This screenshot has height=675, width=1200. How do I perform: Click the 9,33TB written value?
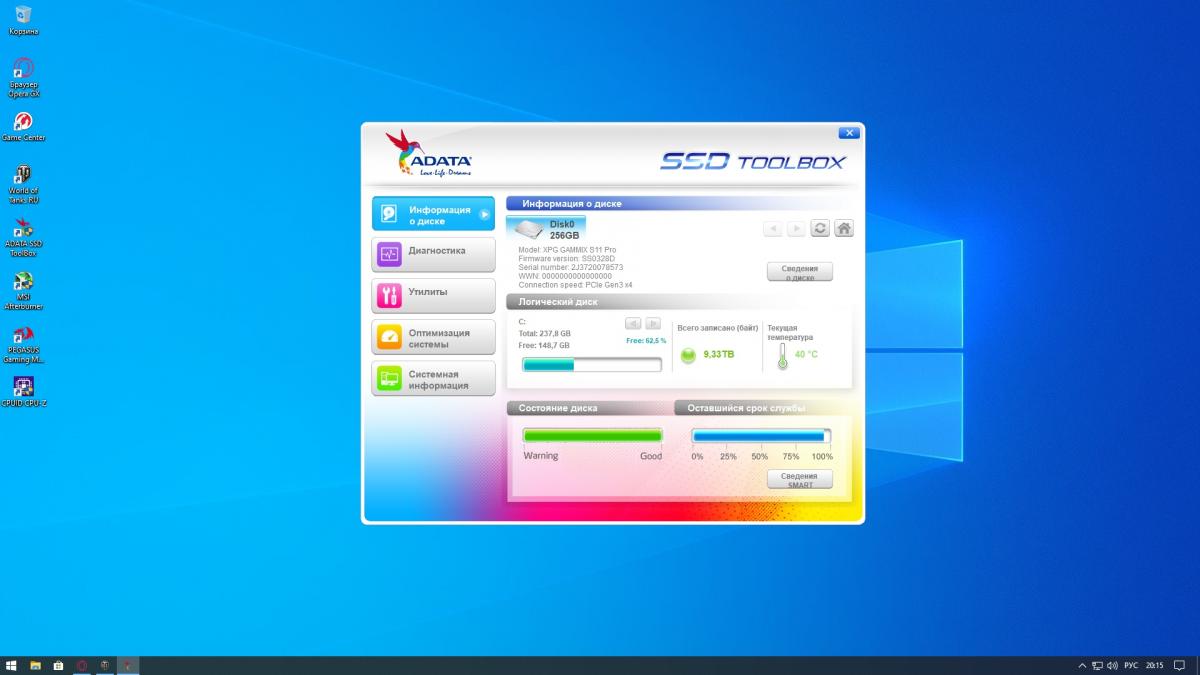[718, 355]
